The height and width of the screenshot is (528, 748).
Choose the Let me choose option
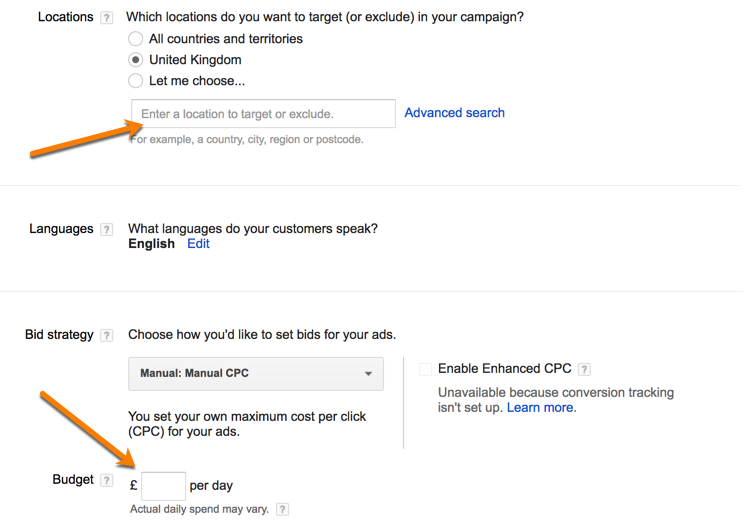point(136,81)
